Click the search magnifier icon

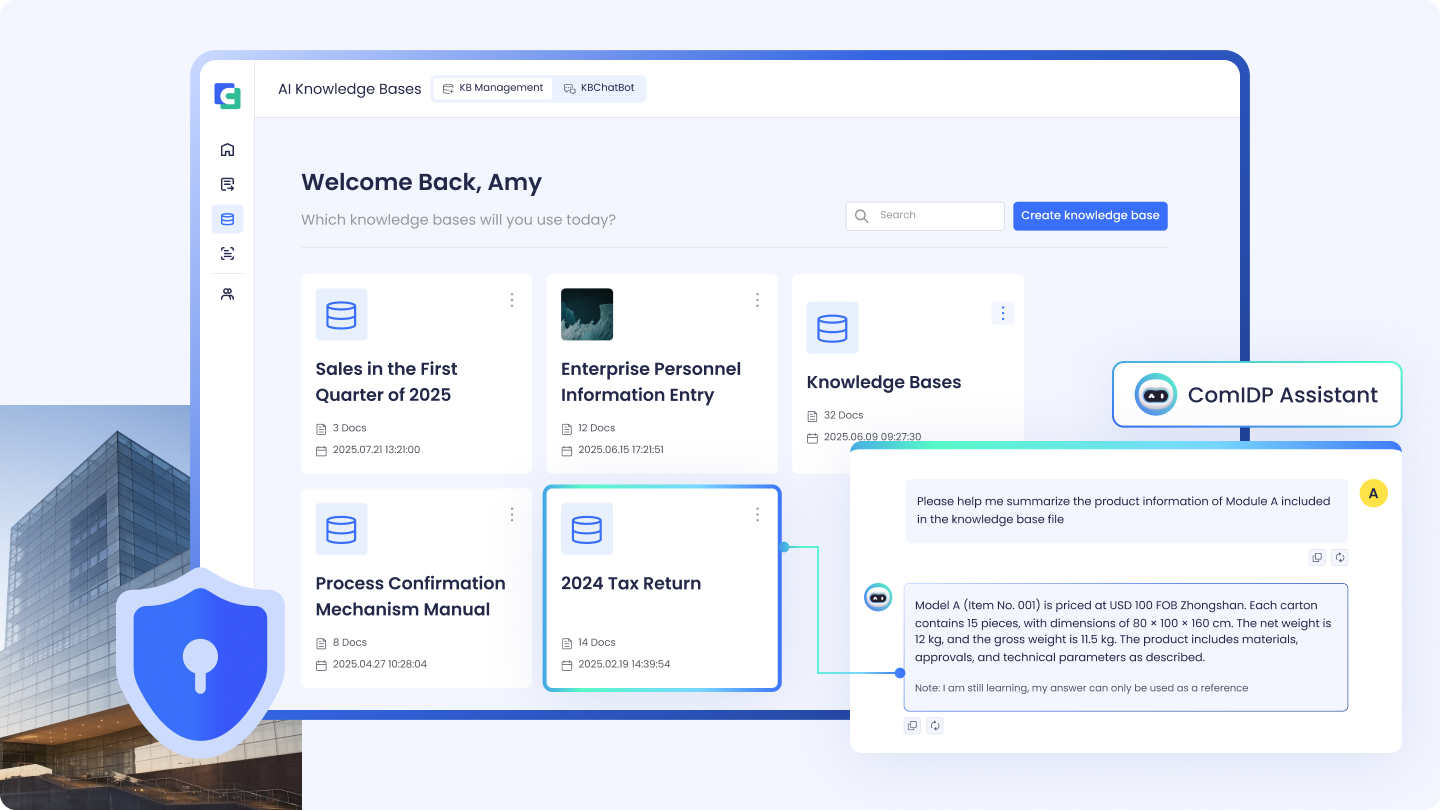[x=861, y=216]
